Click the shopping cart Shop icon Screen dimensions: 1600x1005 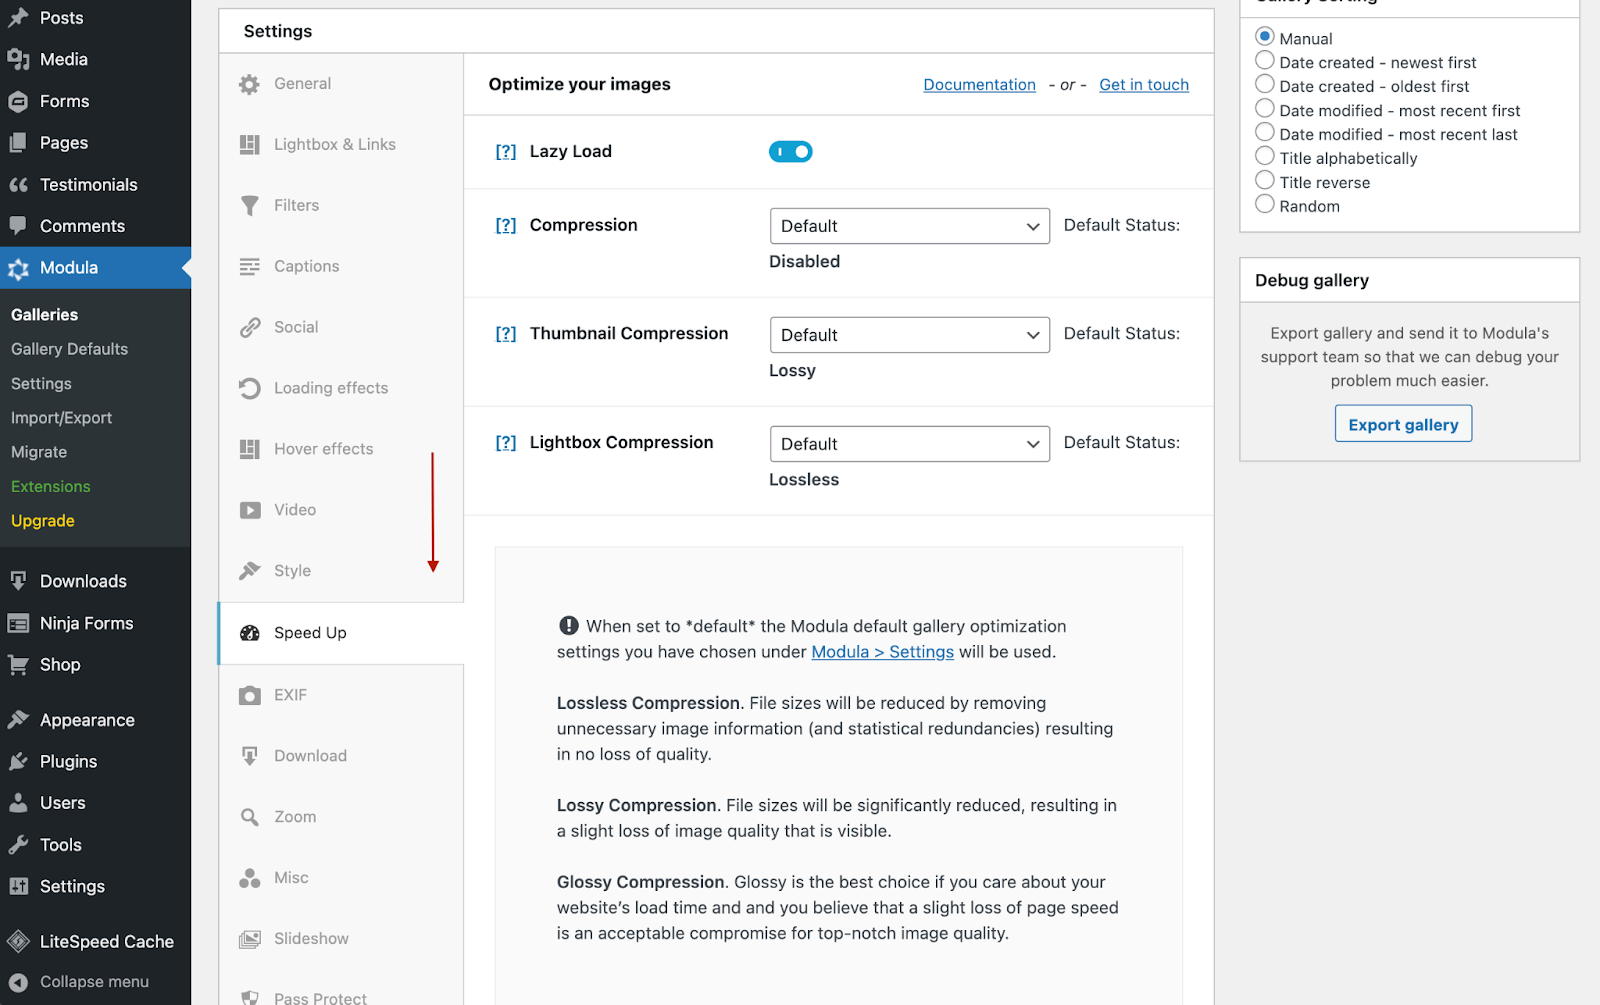[x=18, y=665]
